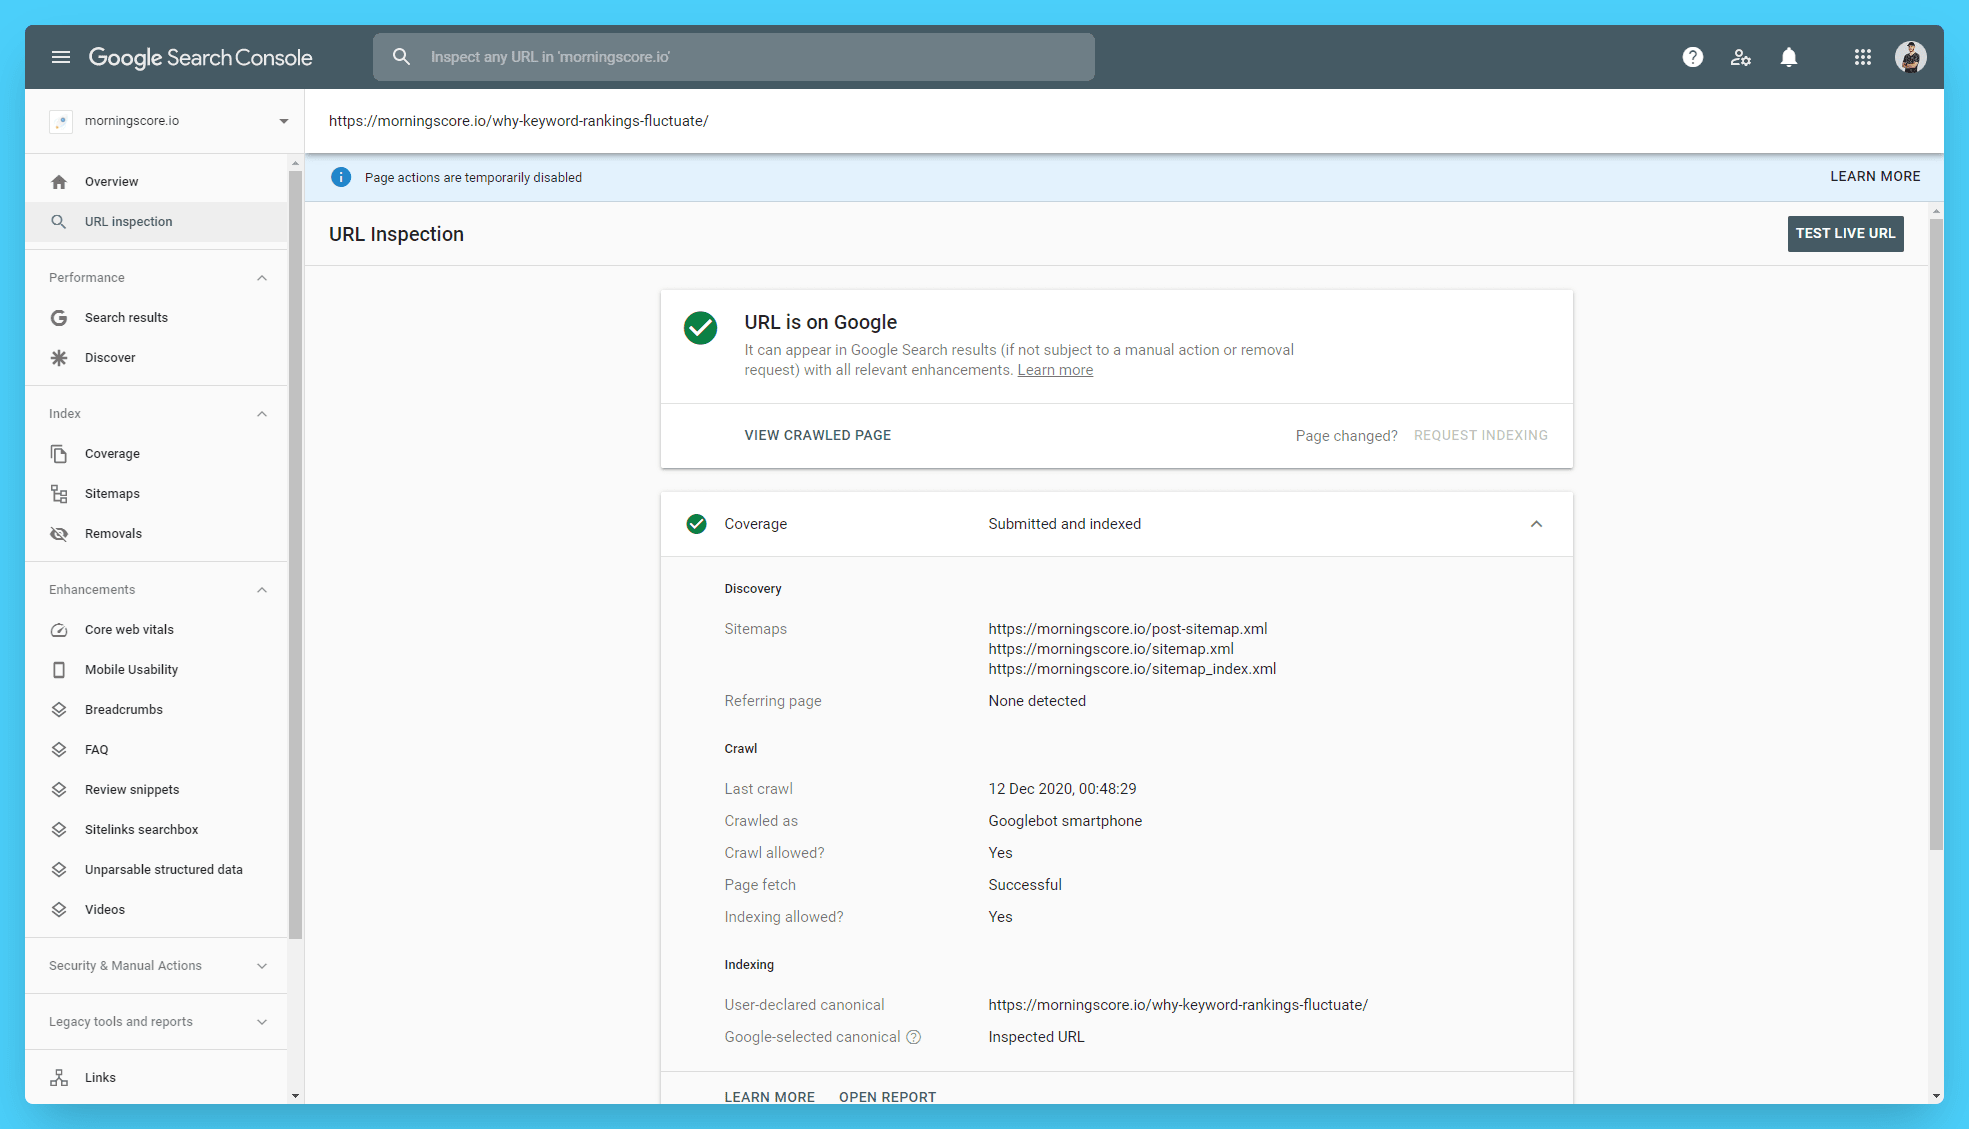This screenshot has height=1129, width=1969.
Task: Click the Coverage pages icon in sidebar
Action: [59, 454]
